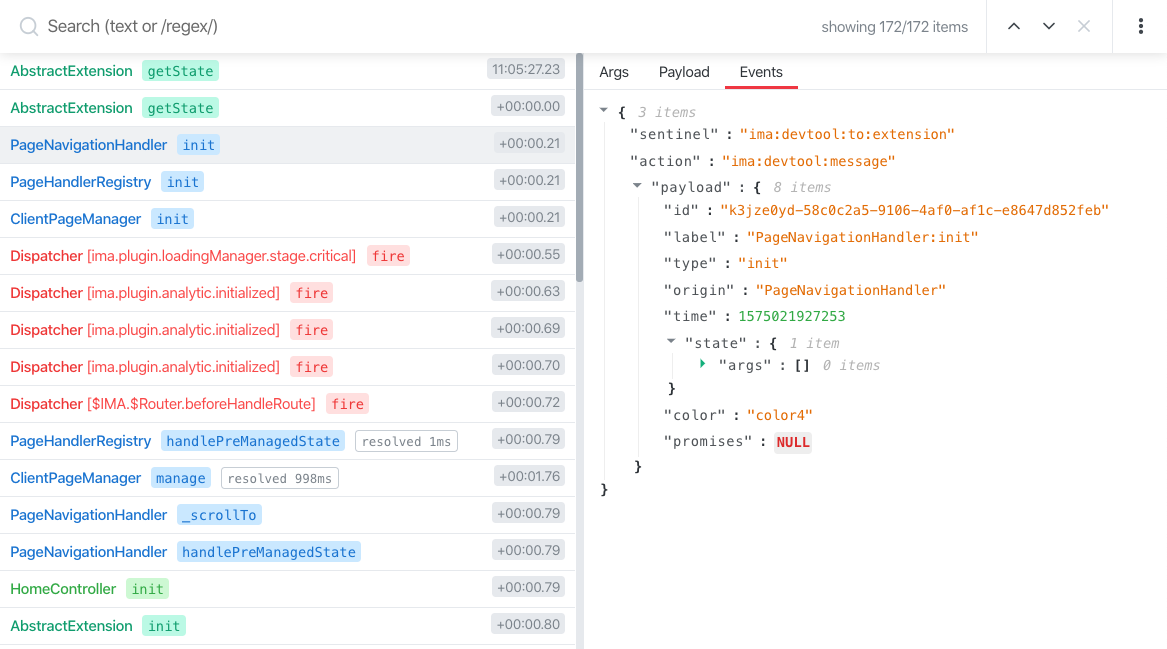Screen dimensions: 1167x649
Task: Select Dispatcher loadingManager.stage.critical fire row
Action: [287, 256]
